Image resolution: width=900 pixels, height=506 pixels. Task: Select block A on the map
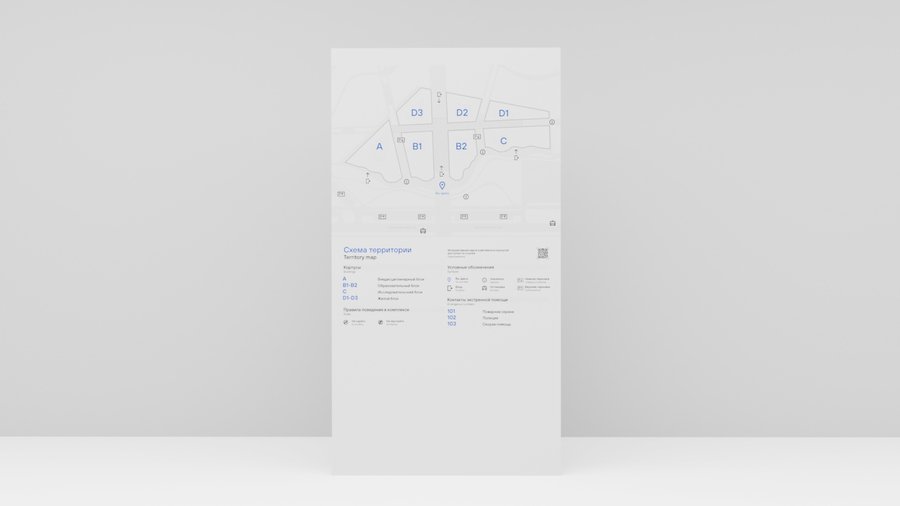tap(379, 146)
